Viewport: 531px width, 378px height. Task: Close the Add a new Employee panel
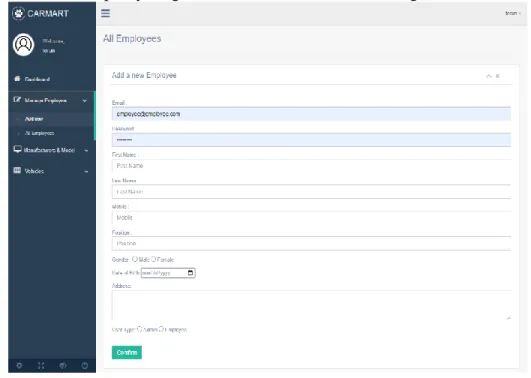pos(498,76)
